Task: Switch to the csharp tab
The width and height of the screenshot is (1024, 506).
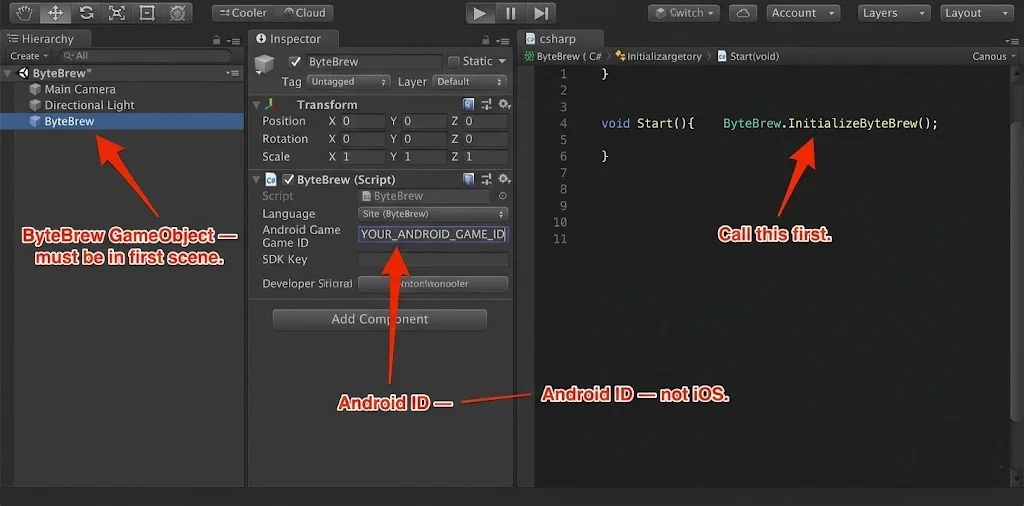Action: point(561,39)
